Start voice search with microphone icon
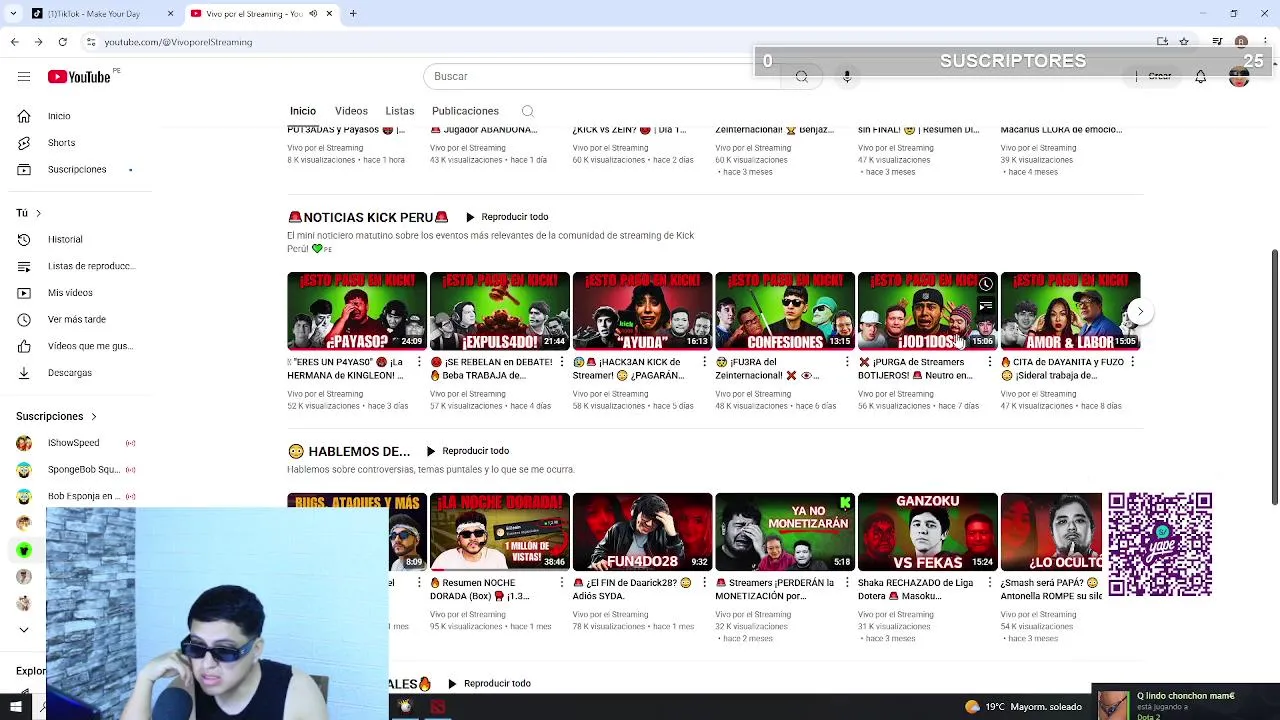 pos(847,77)
